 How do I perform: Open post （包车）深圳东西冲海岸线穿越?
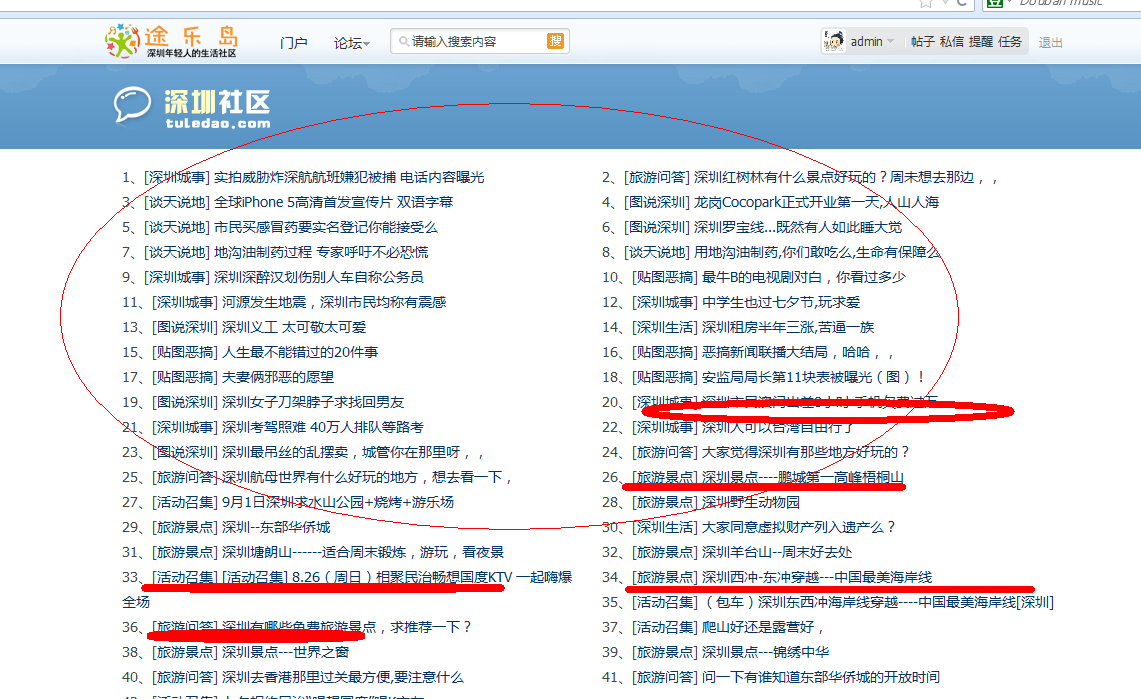pos(878,602)
